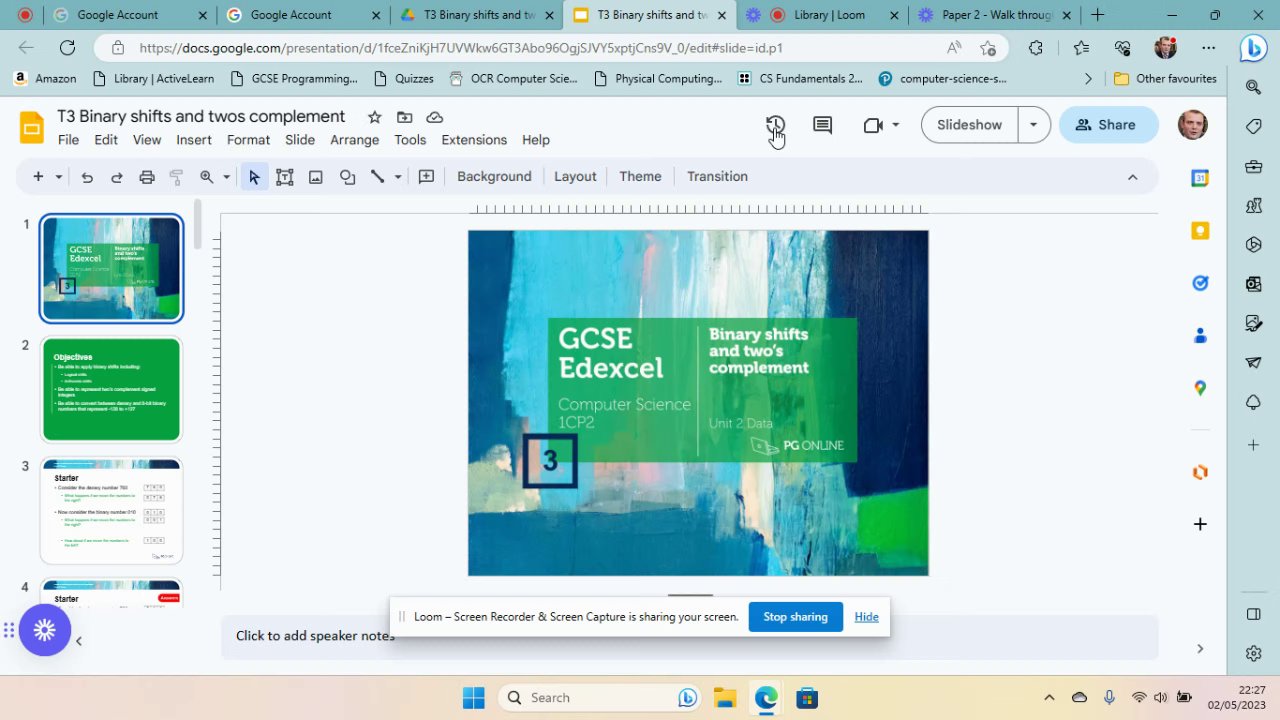The height and width of the screenshot is (720, 1280).
Task: Open Outlook in the Edge sidebar
Action: coord(1253,285)
